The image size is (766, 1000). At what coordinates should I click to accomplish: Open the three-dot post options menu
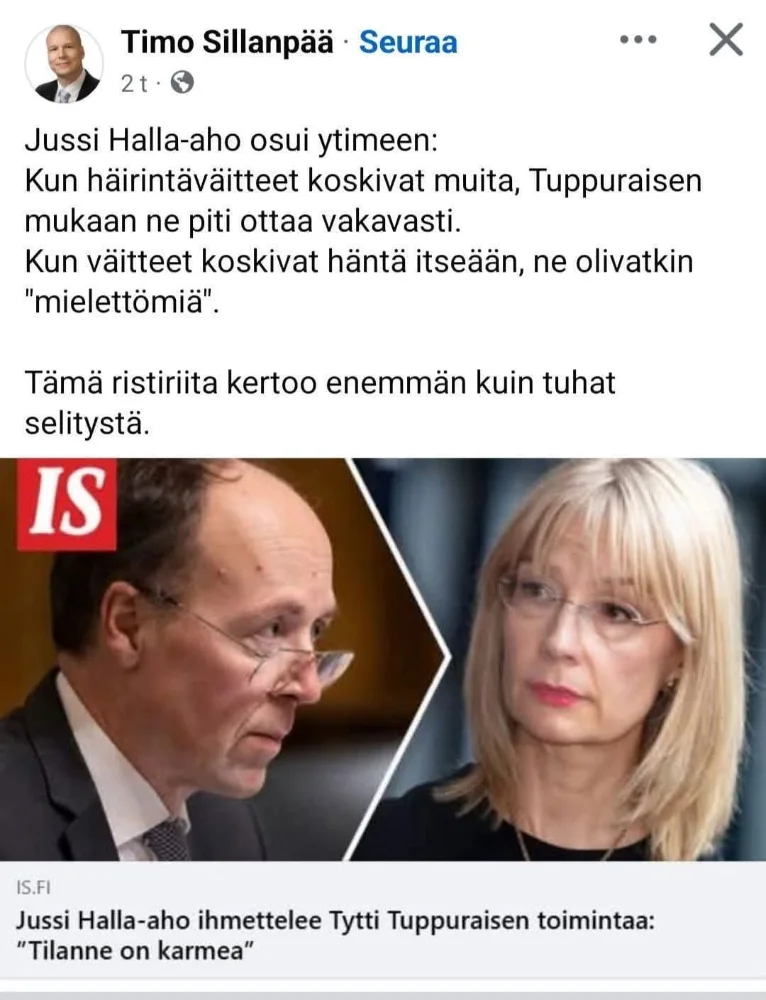(x=638, y=40)
